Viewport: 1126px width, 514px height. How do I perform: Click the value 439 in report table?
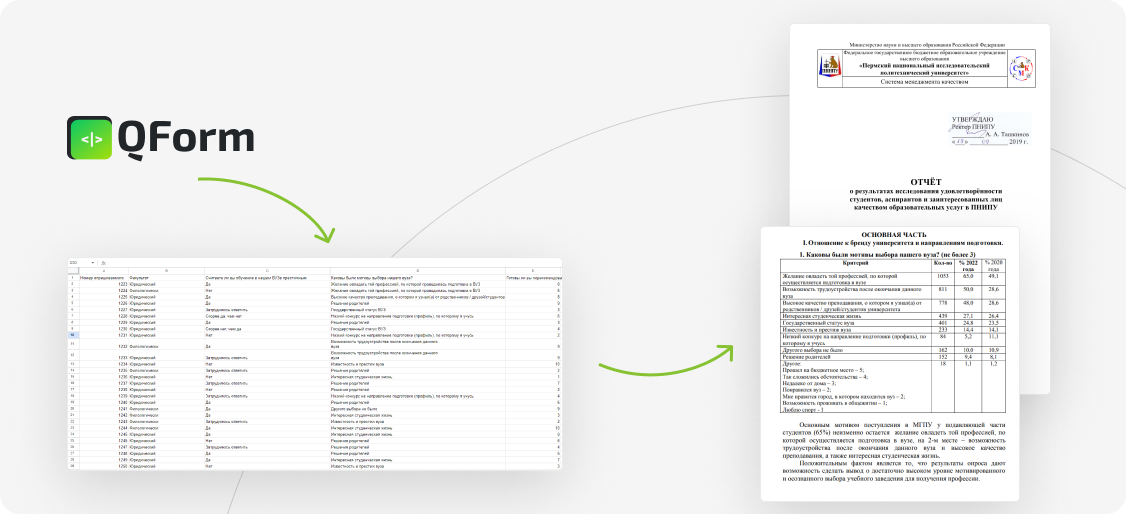click(x=943, y=316)
